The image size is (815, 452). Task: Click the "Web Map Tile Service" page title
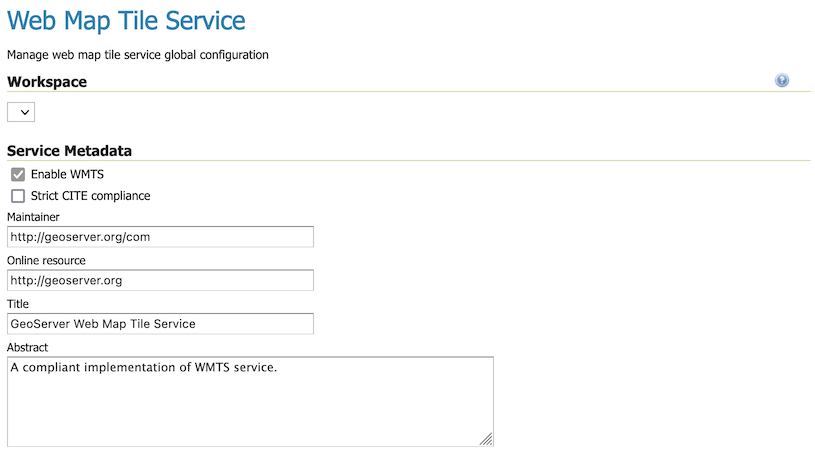click(x=126, y=20)
